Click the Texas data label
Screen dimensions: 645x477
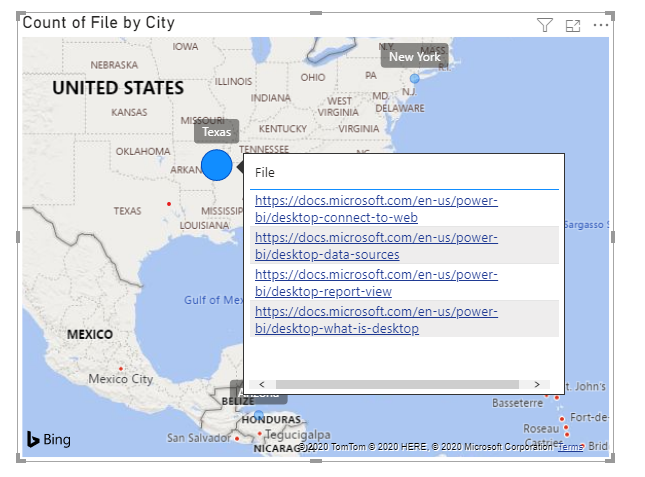point(216,132)
